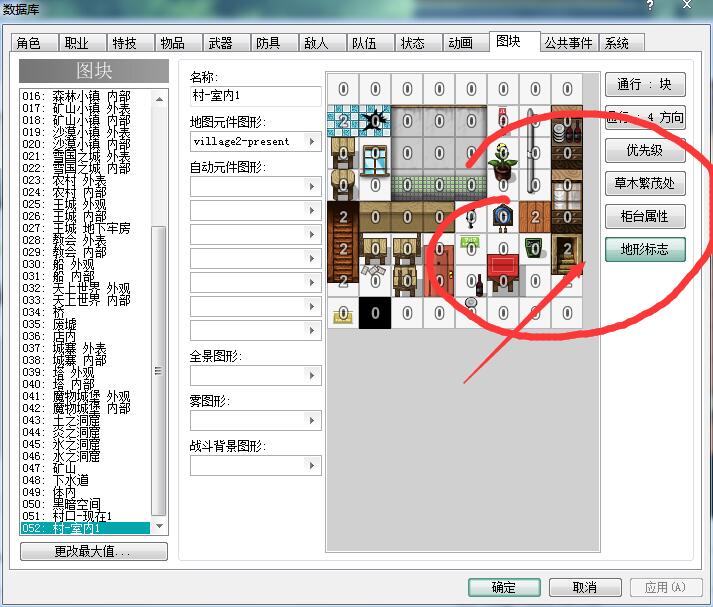Open second autotile graphic picker
The image size is (713, 607).
click(312, 211)
